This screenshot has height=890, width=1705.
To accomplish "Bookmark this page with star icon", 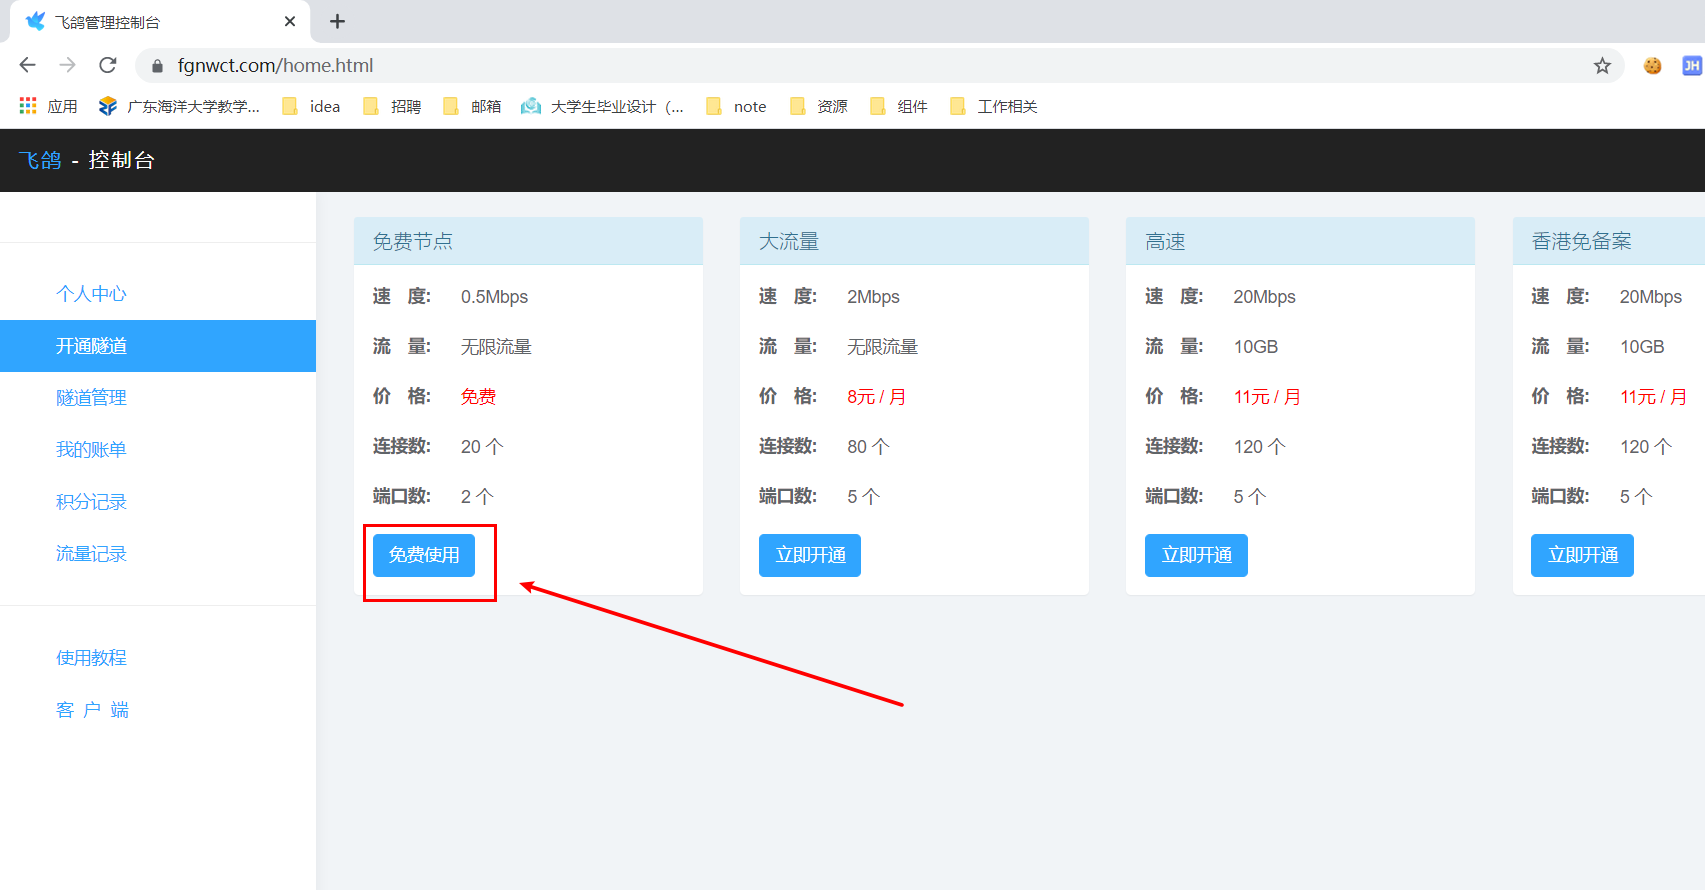I will click(x=1602, y=66).
